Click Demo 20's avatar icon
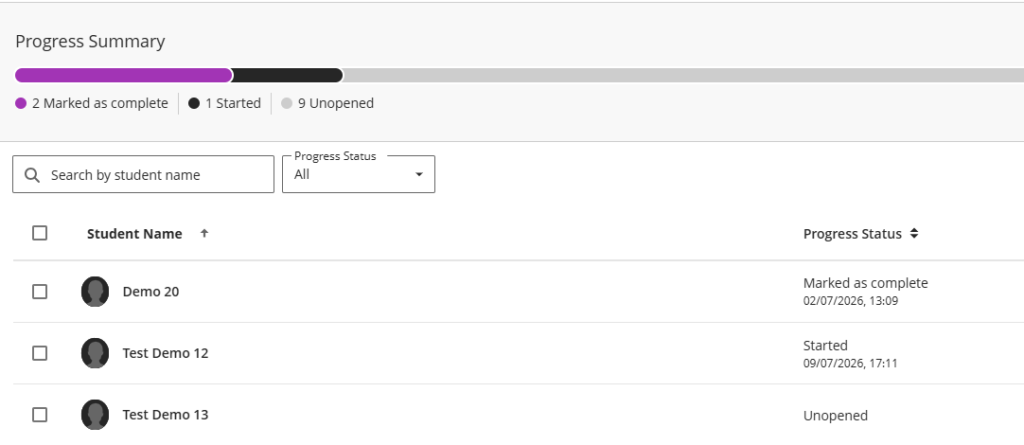 (95, 291)
